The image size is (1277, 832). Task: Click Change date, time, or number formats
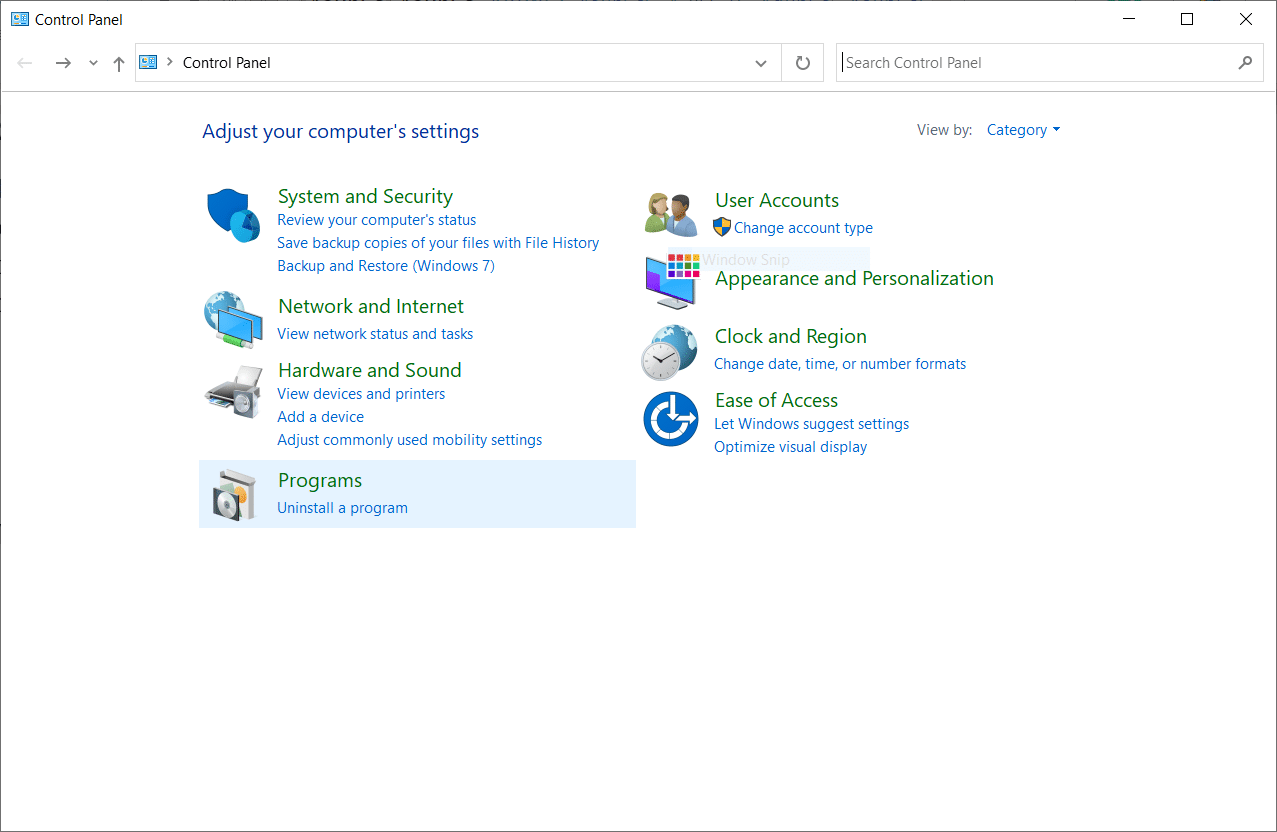tap(840, 364)
